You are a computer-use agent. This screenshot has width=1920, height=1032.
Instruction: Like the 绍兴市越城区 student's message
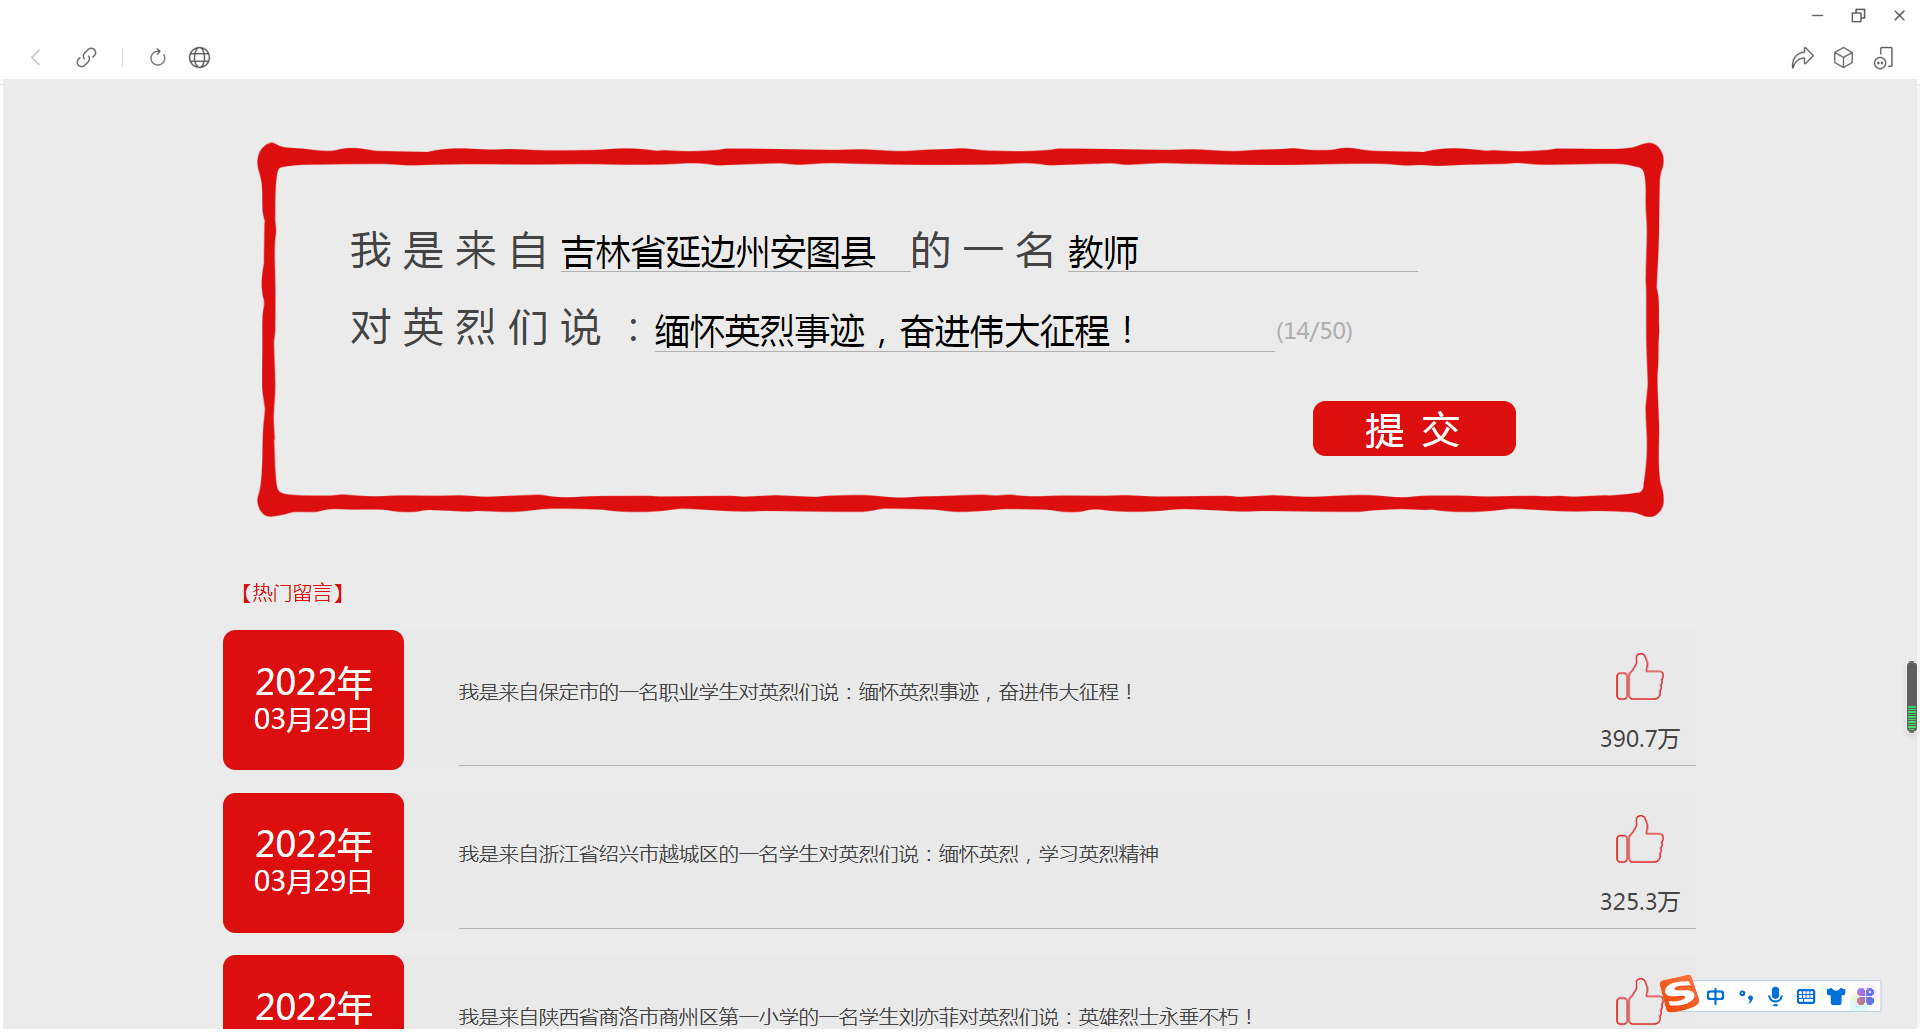[x=1639, y=840]
